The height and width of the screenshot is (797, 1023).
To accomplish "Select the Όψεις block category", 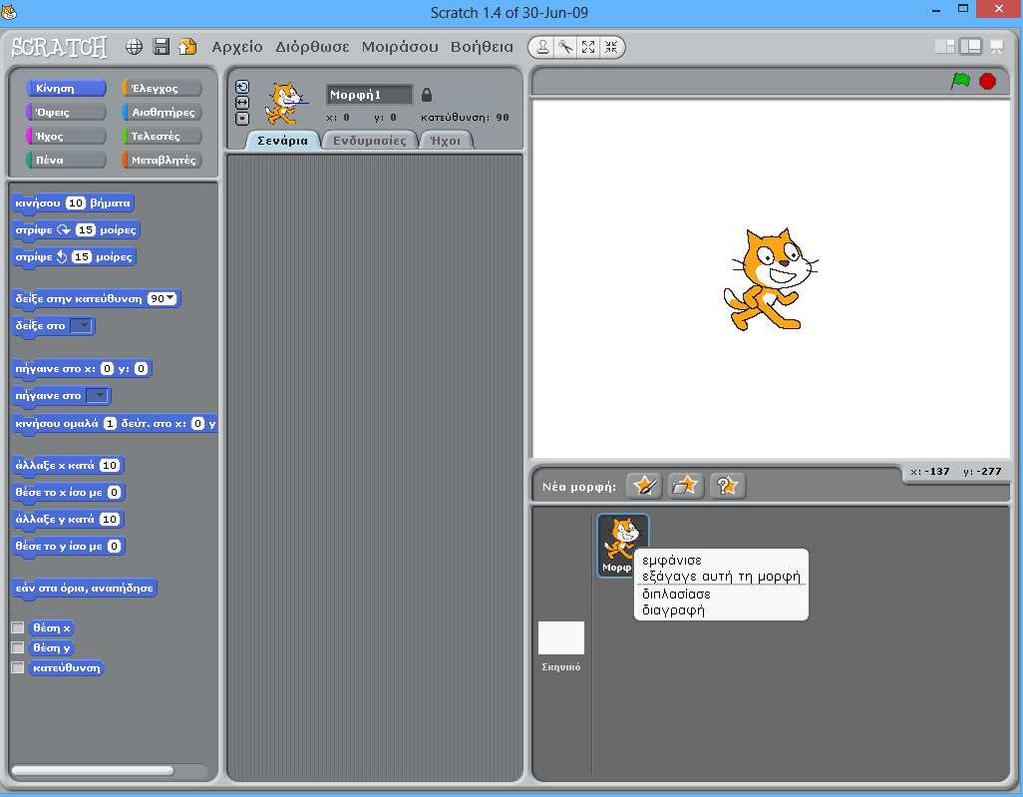I will point(66,112).
